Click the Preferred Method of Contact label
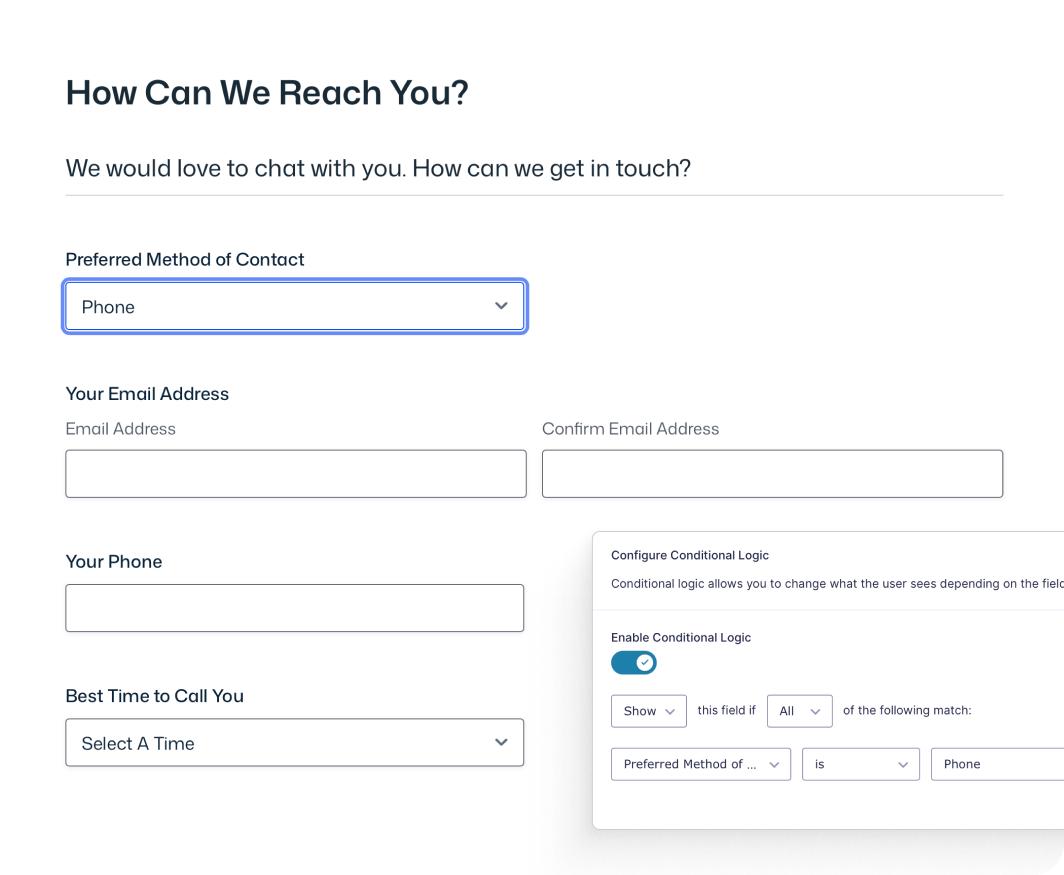The width and height of the screenshot is (1064, 875). click(185, 259)
